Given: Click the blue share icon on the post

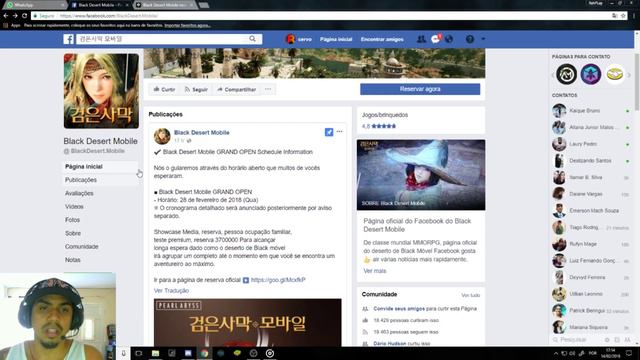Looking at the screenshot, I should click(329, 132).
